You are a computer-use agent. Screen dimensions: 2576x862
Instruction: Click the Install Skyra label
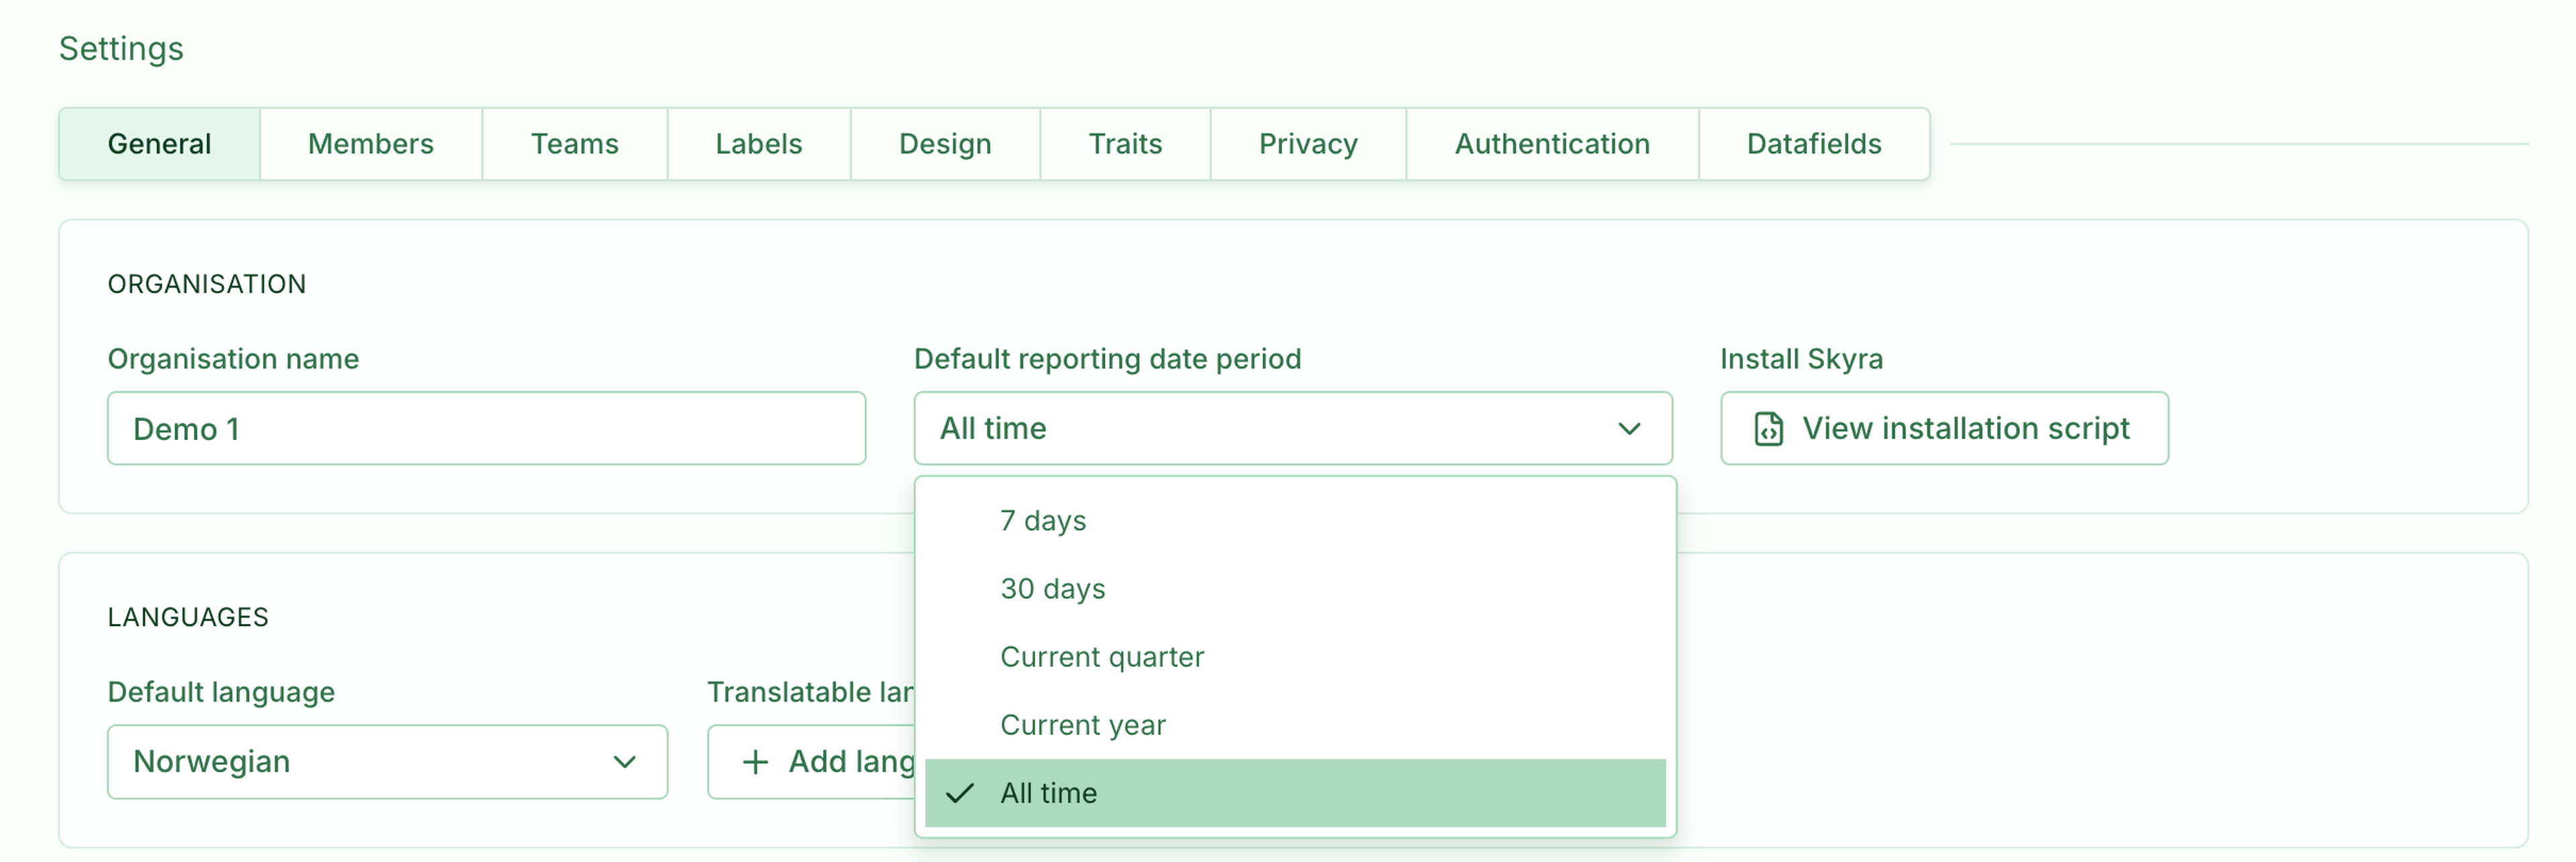pos(1801,359)
